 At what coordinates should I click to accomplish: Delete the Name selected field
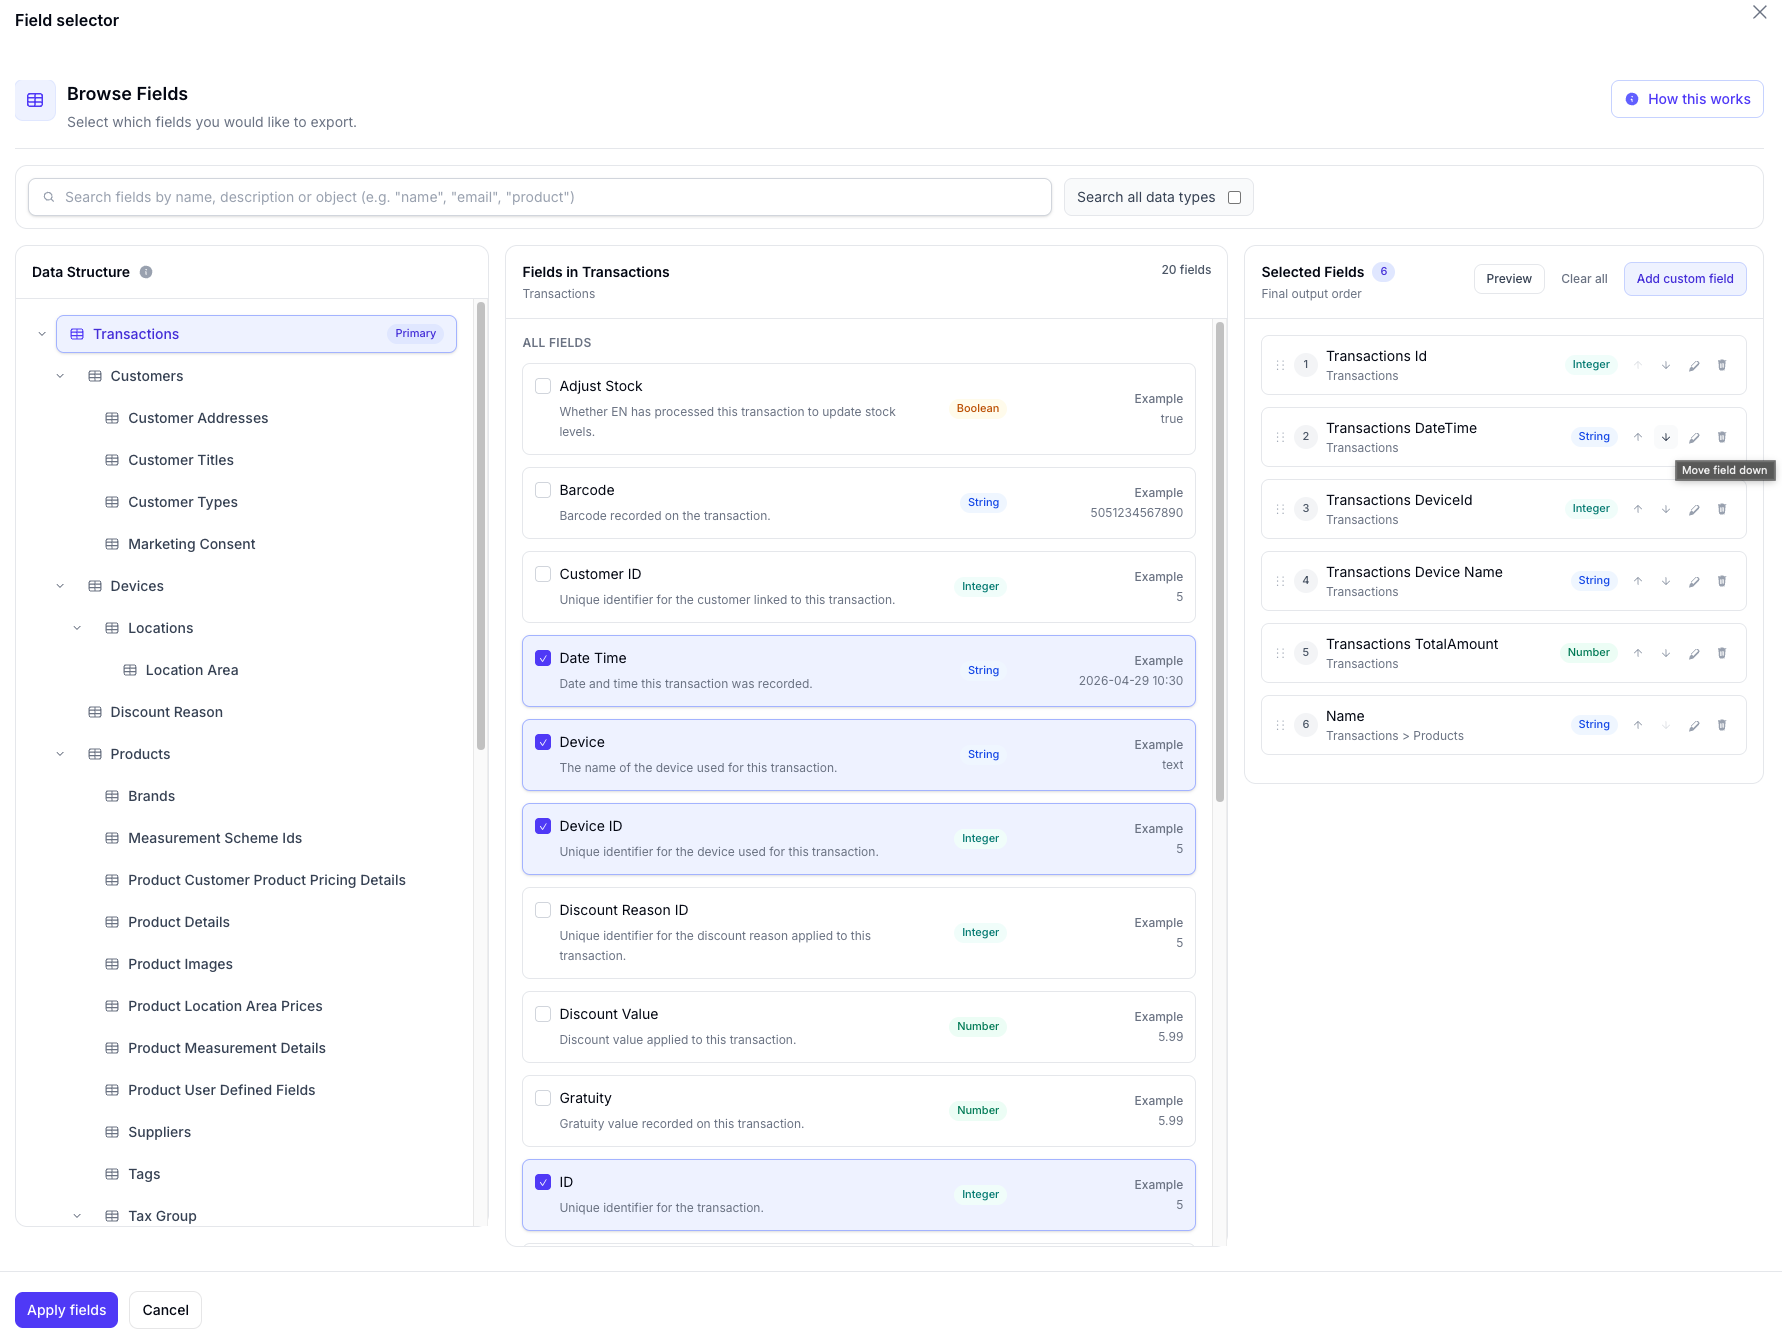tap(1722, 725)
